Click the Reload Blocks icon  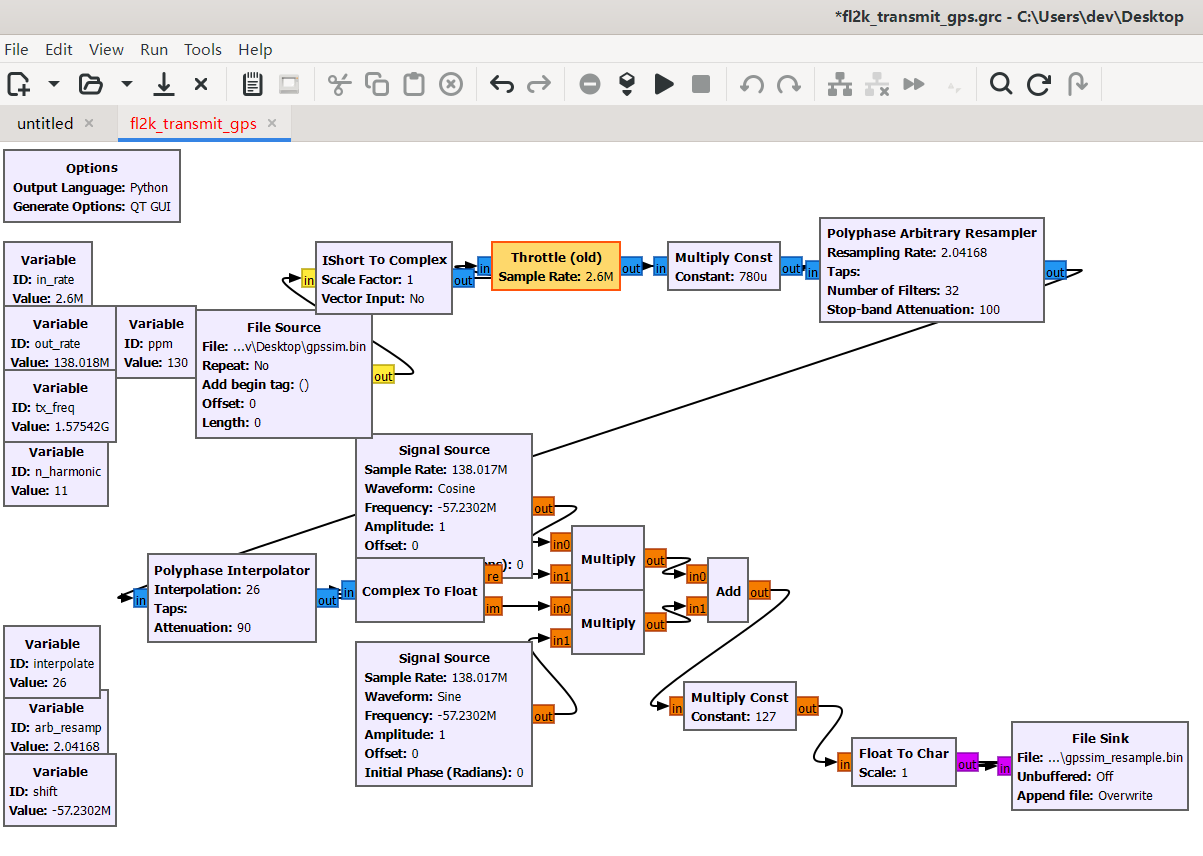pos(1038,84)
